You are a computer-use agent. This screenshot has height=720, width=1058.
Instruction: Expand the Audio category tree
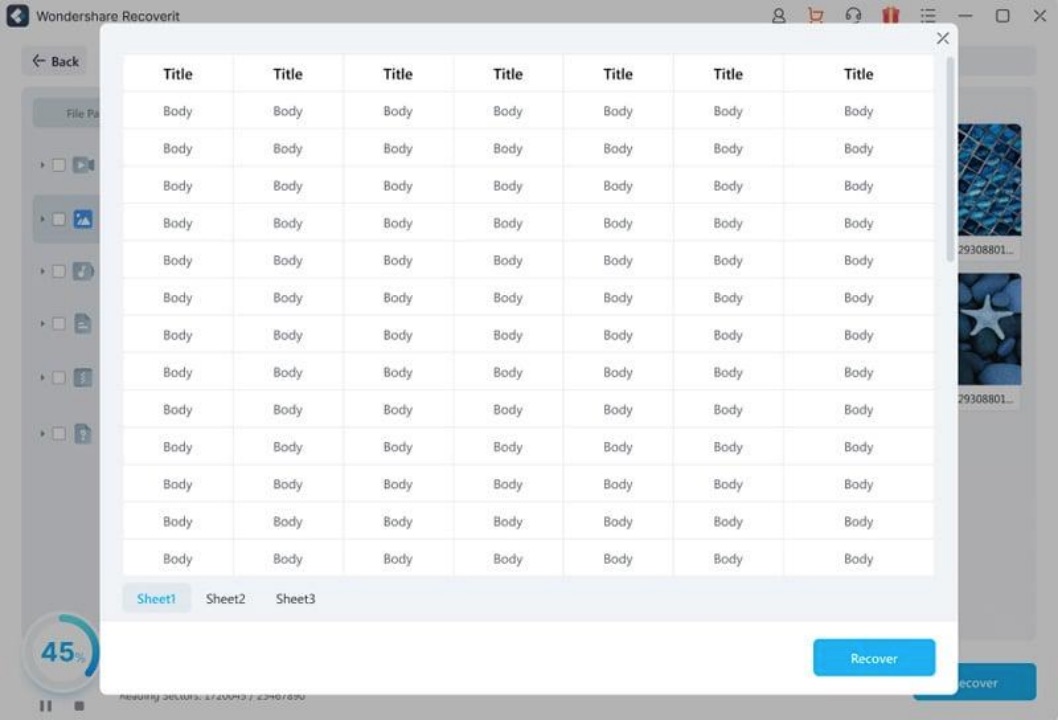[x=42, y=270]
